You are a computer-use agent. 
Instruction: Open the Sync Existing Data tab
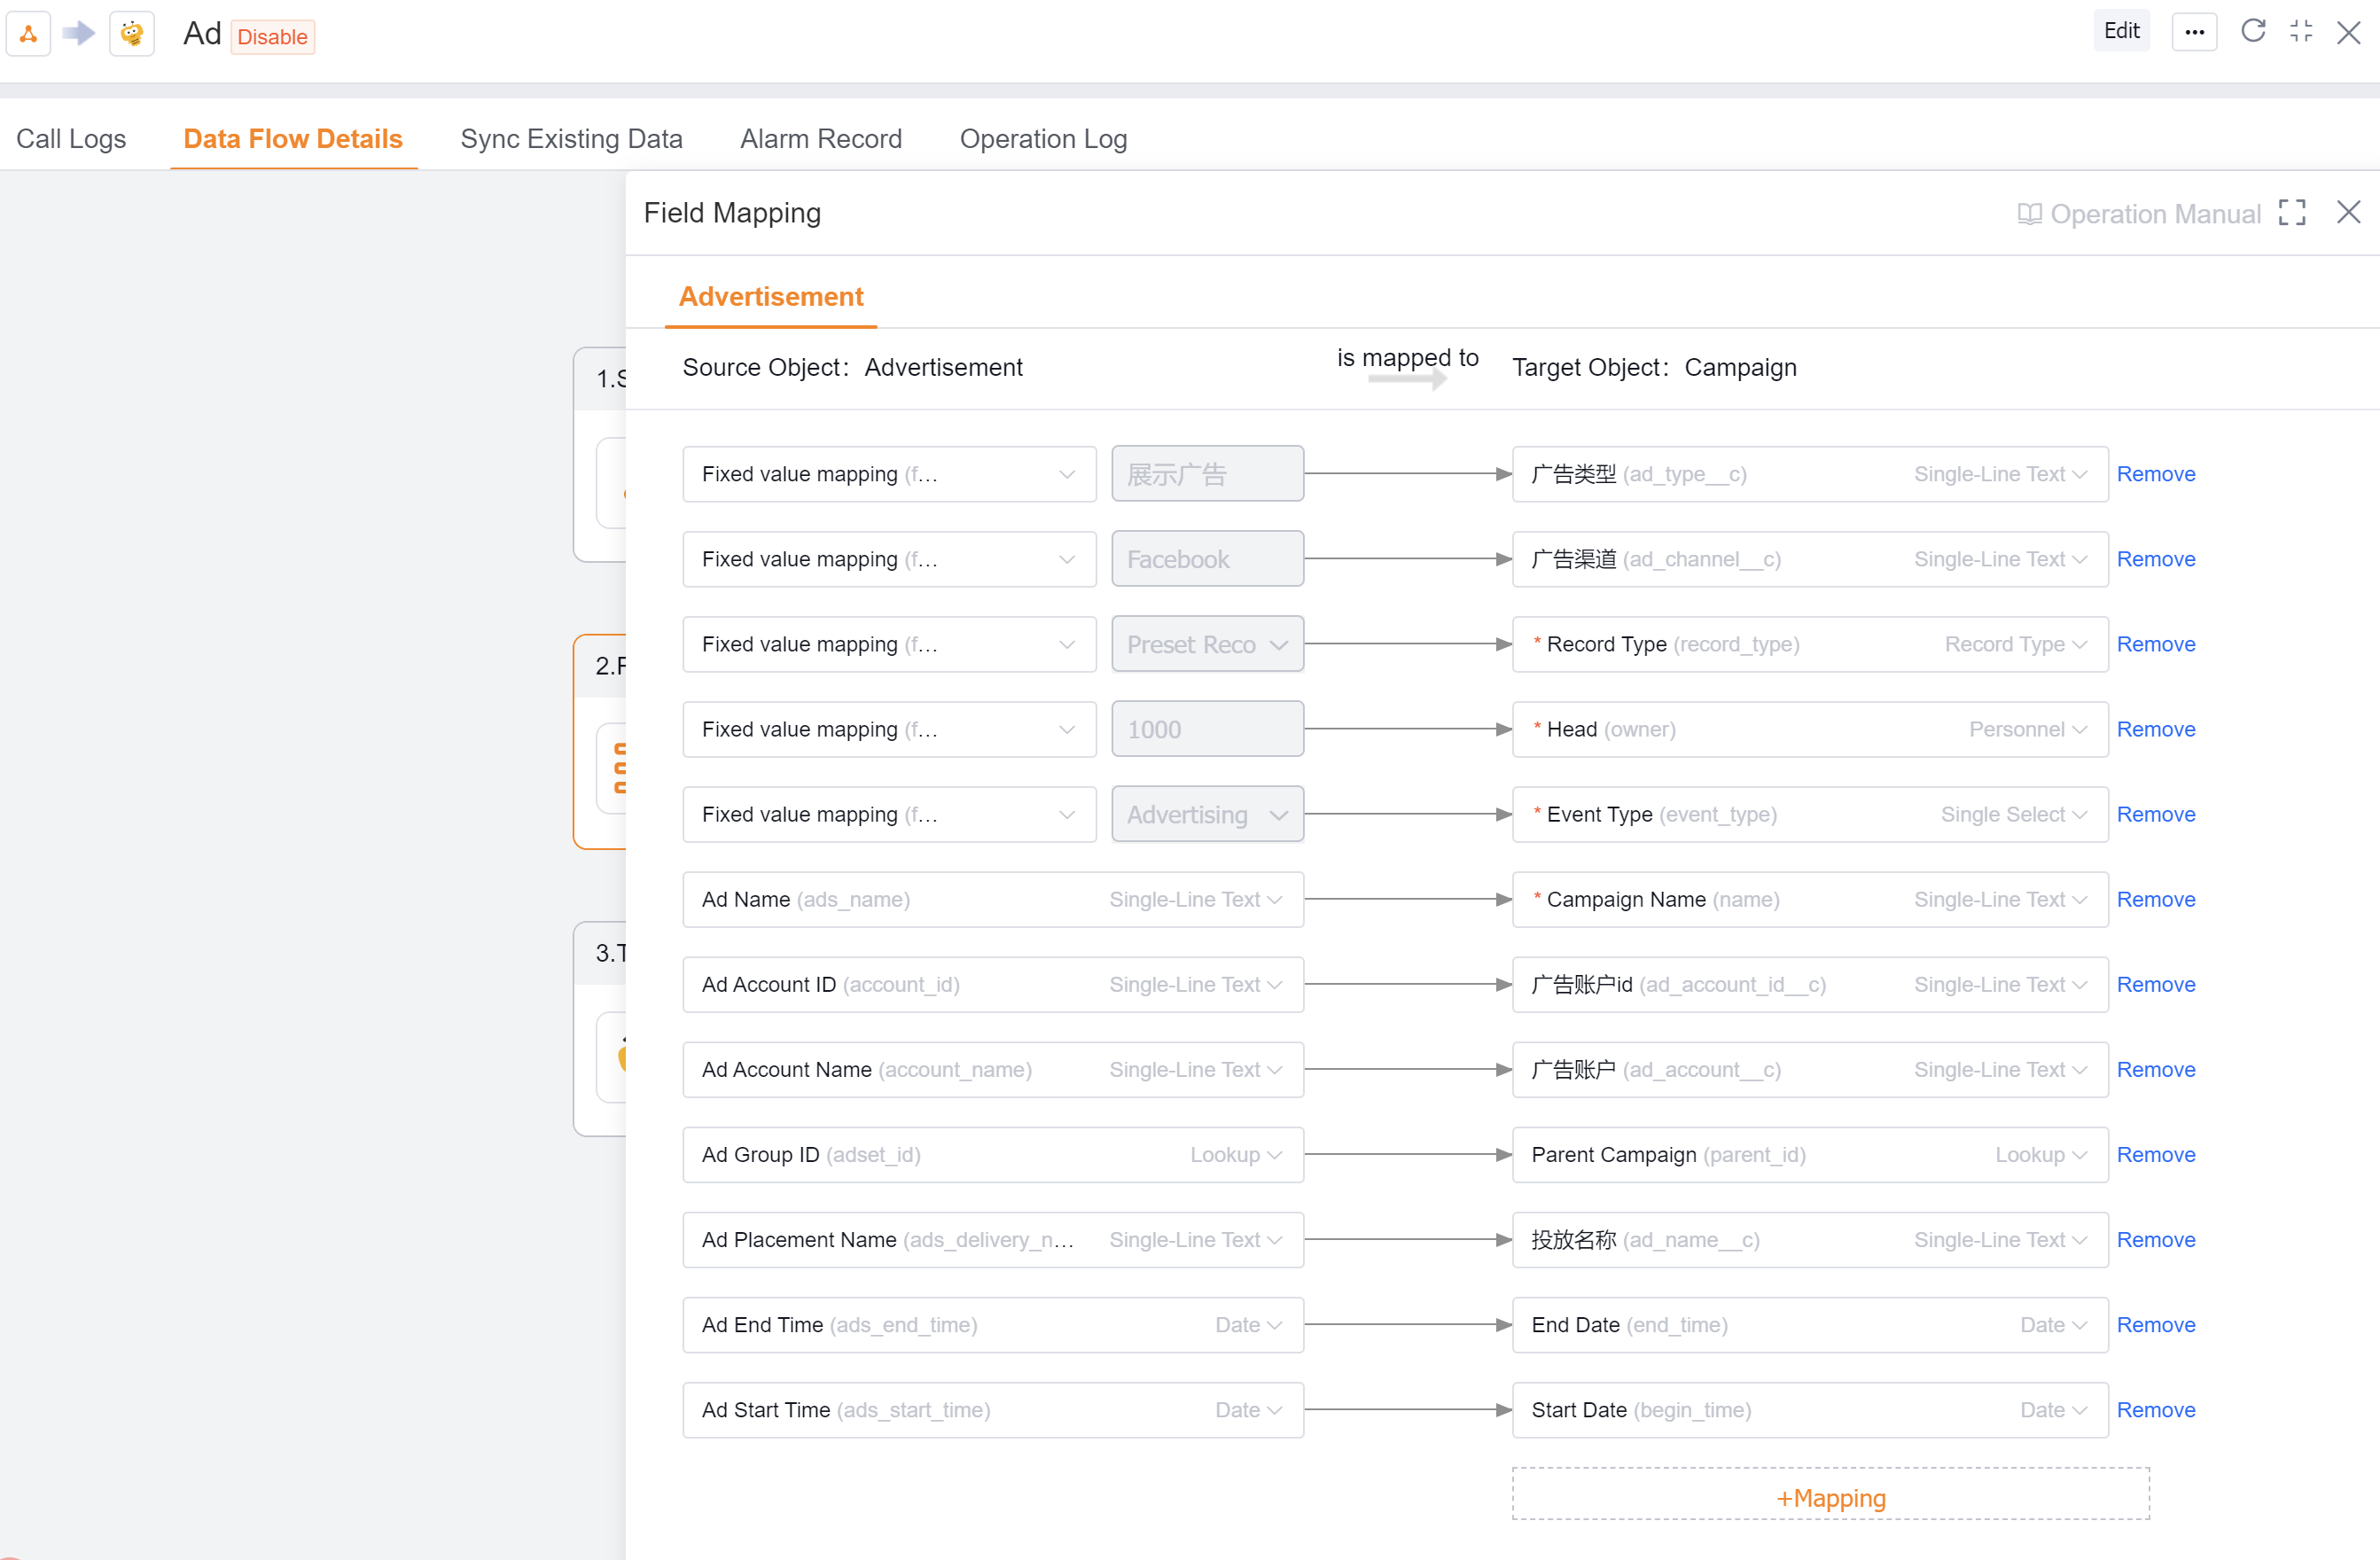(571, 138)
